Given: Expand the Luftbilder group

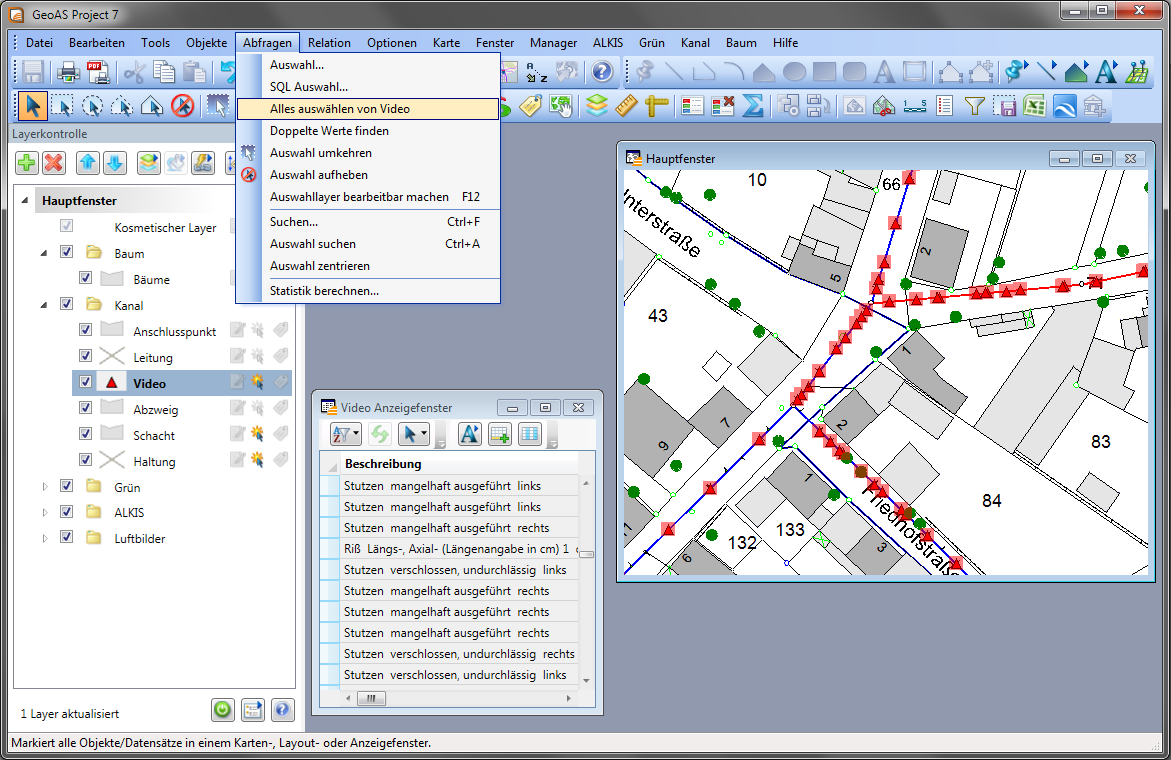Looking at the screenshot, I should [x=44, y=538].
